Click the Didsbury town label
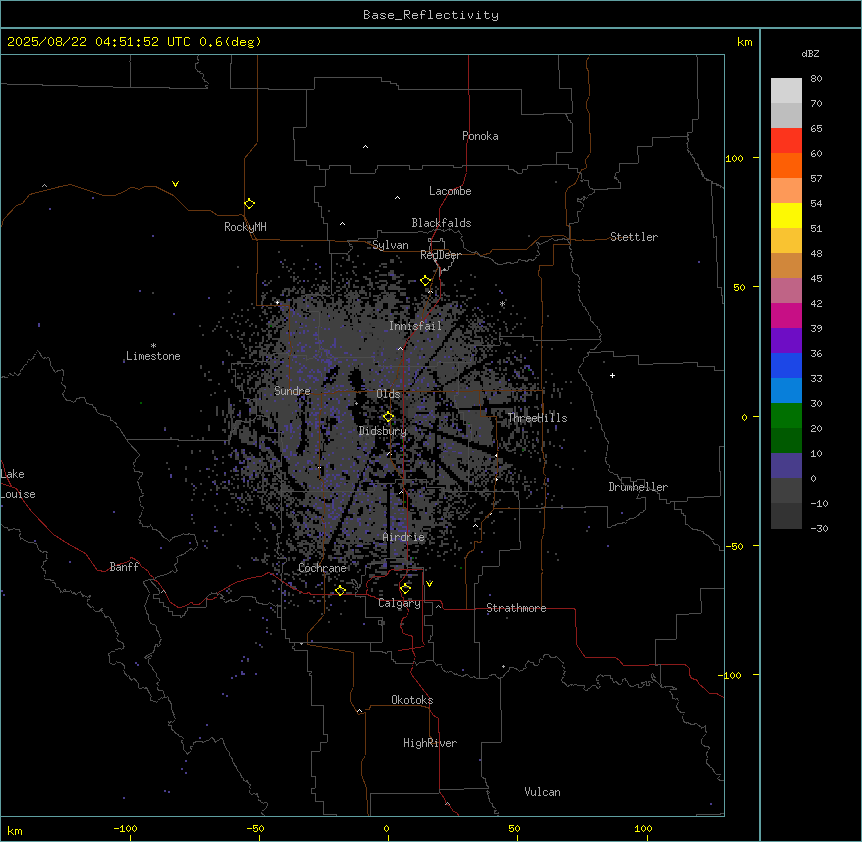 [383, 431]
